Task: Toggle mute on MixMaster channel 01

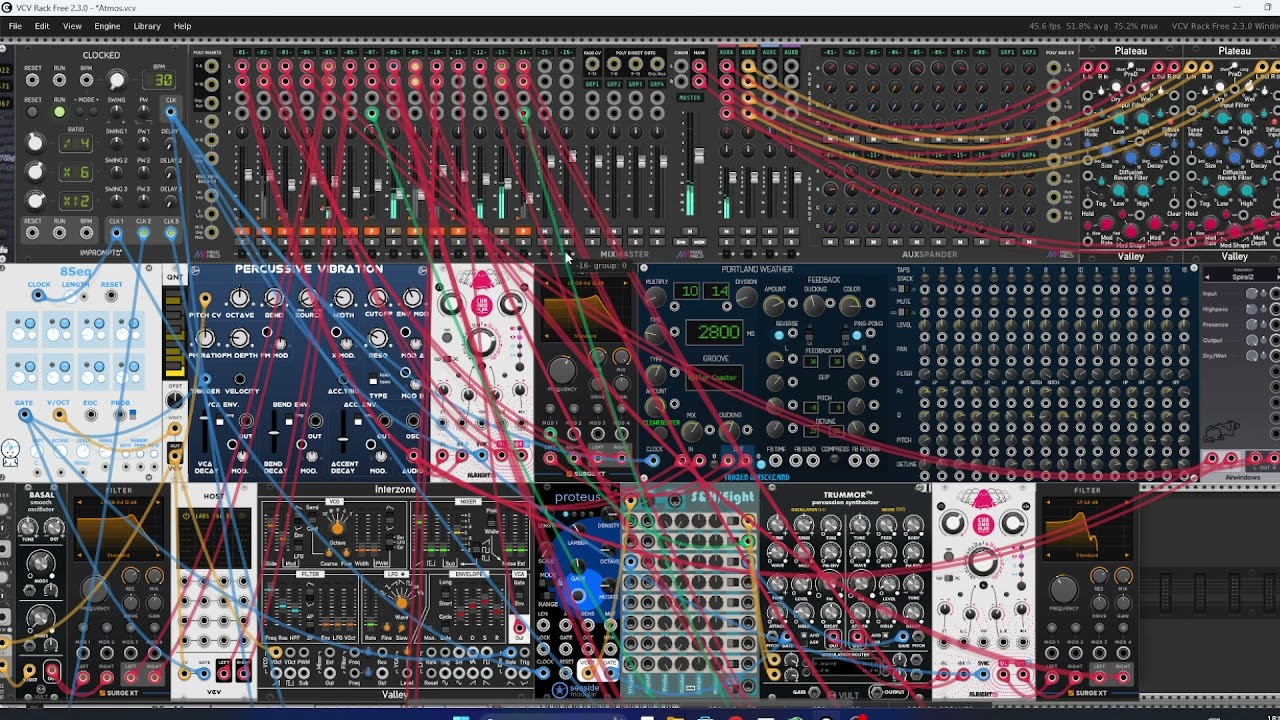Action: [x=242, y=230]
